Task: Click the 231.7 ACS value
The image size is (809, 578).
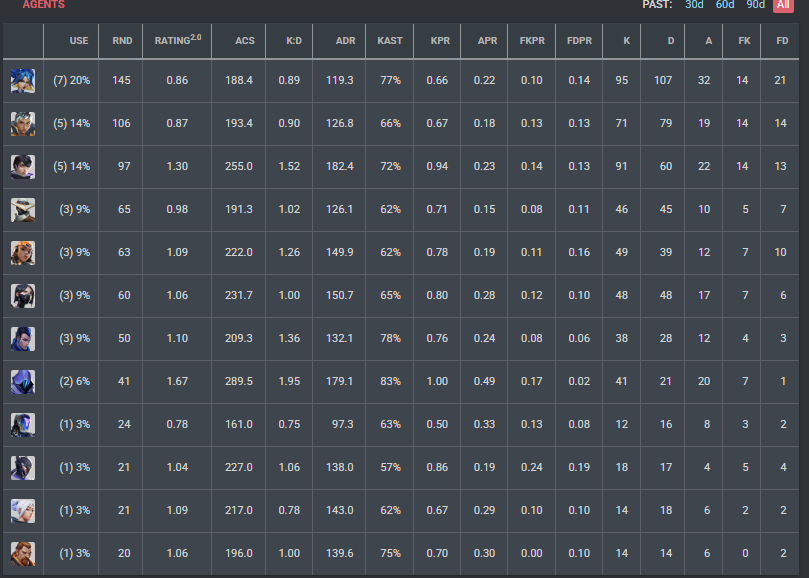Action: [x=239, y=295]
